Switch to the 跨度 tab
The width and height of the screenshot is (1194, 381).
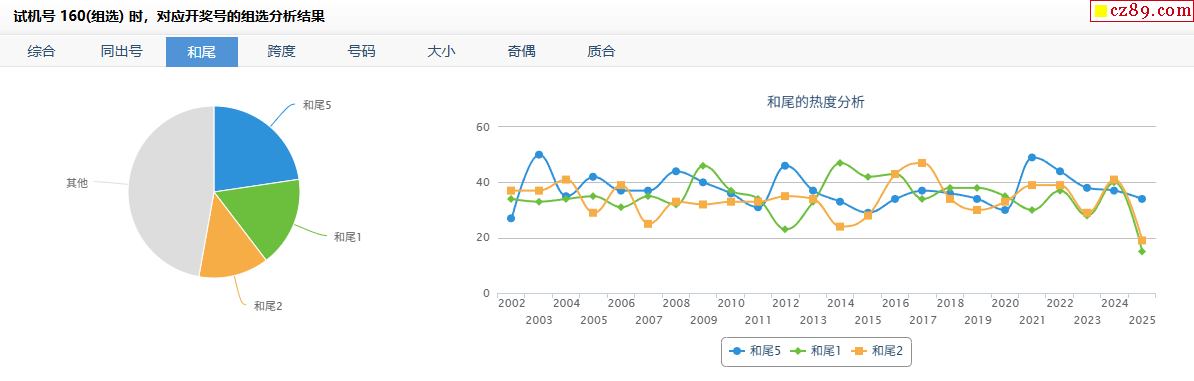282,52
